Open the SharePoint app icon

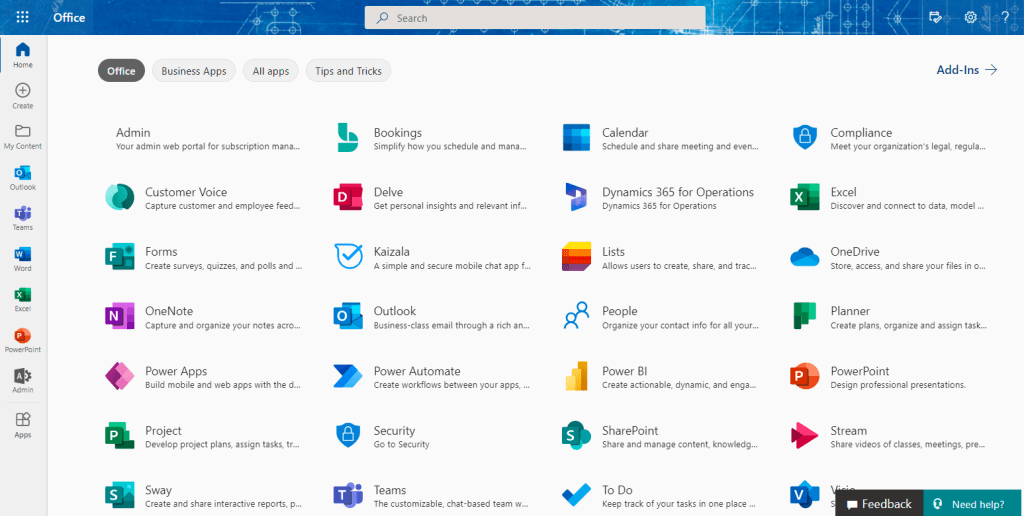tap(576, 436)
